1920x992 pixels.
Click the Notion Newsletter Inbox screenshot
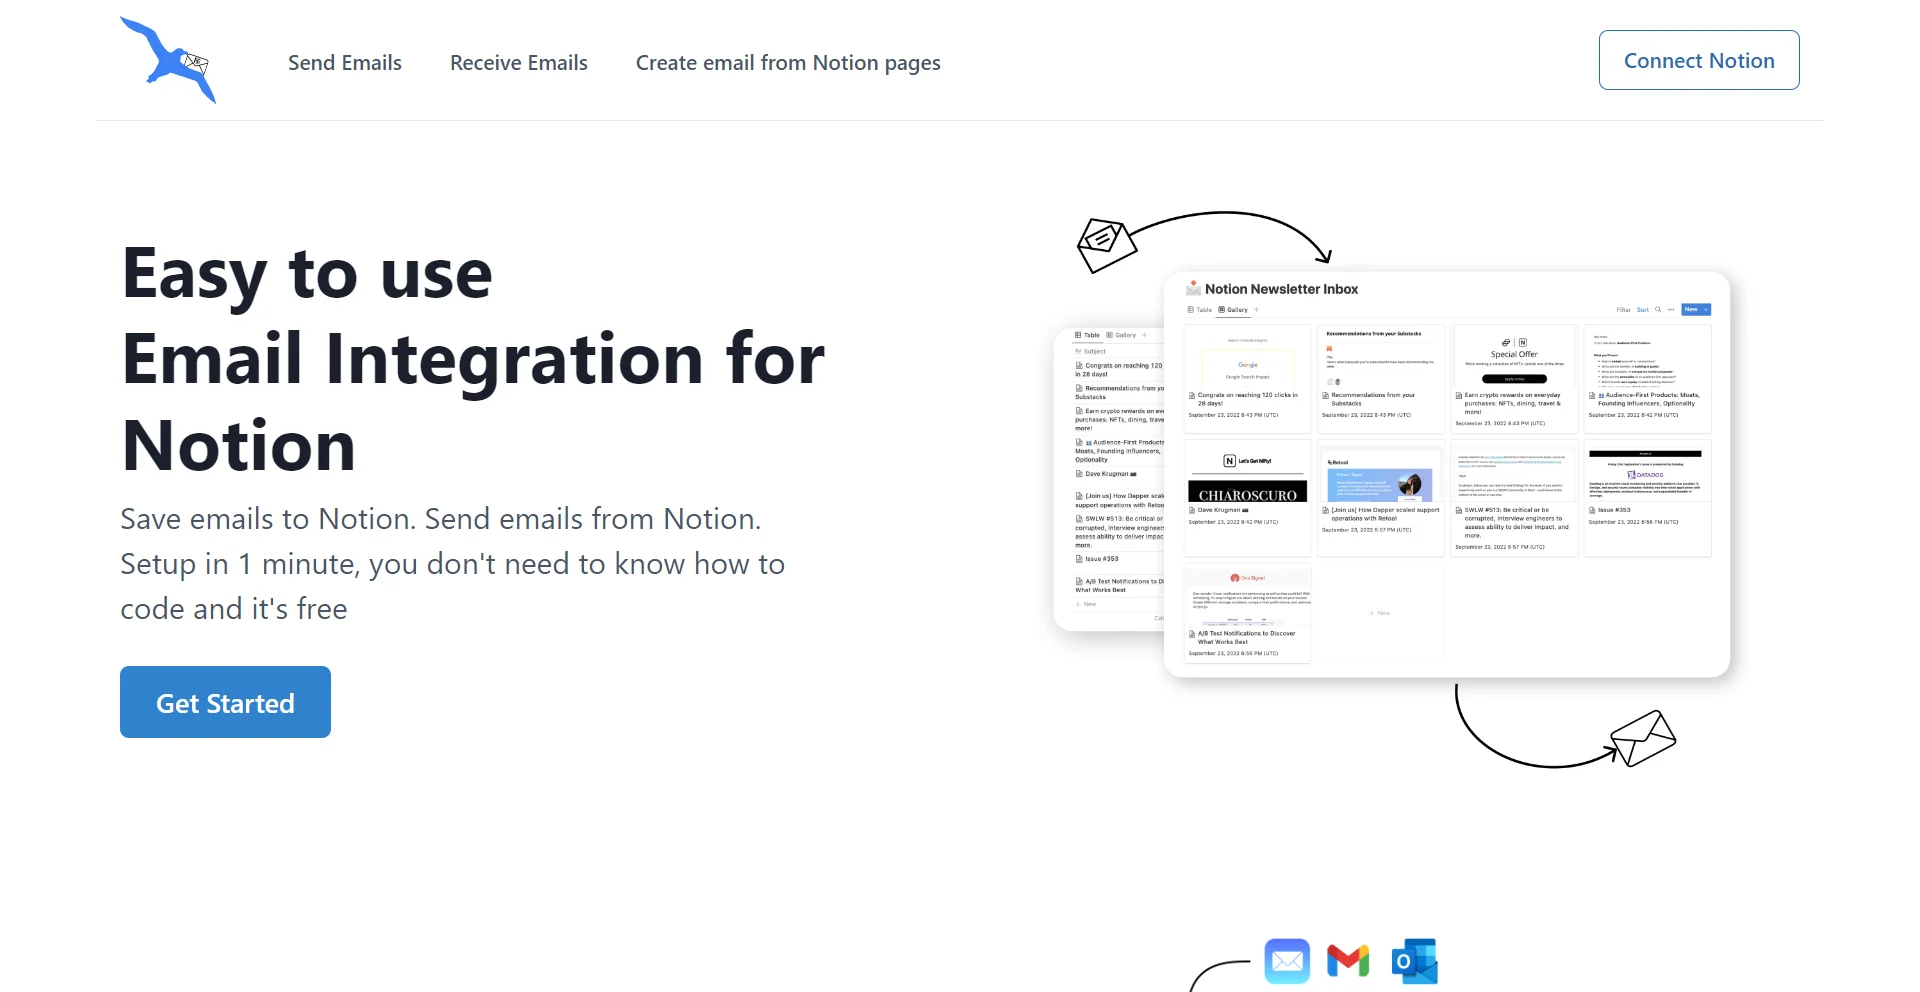[x=1447, y=474]
